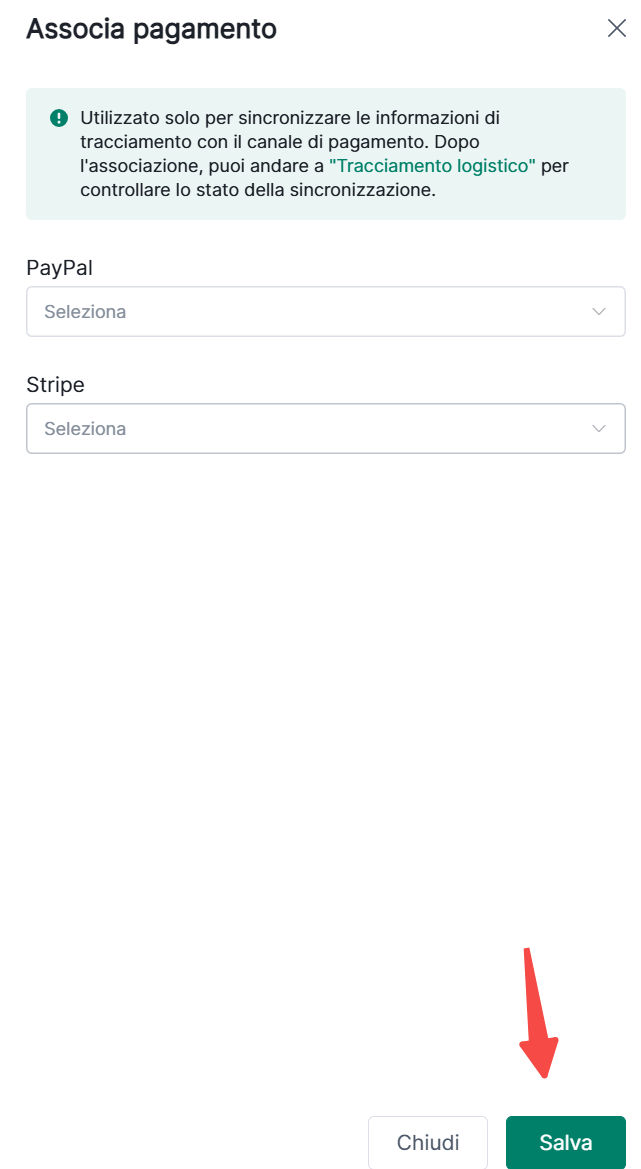The image size is (641, 1169).
Task: Click the Chiudi button
Action: [428, 1142]
